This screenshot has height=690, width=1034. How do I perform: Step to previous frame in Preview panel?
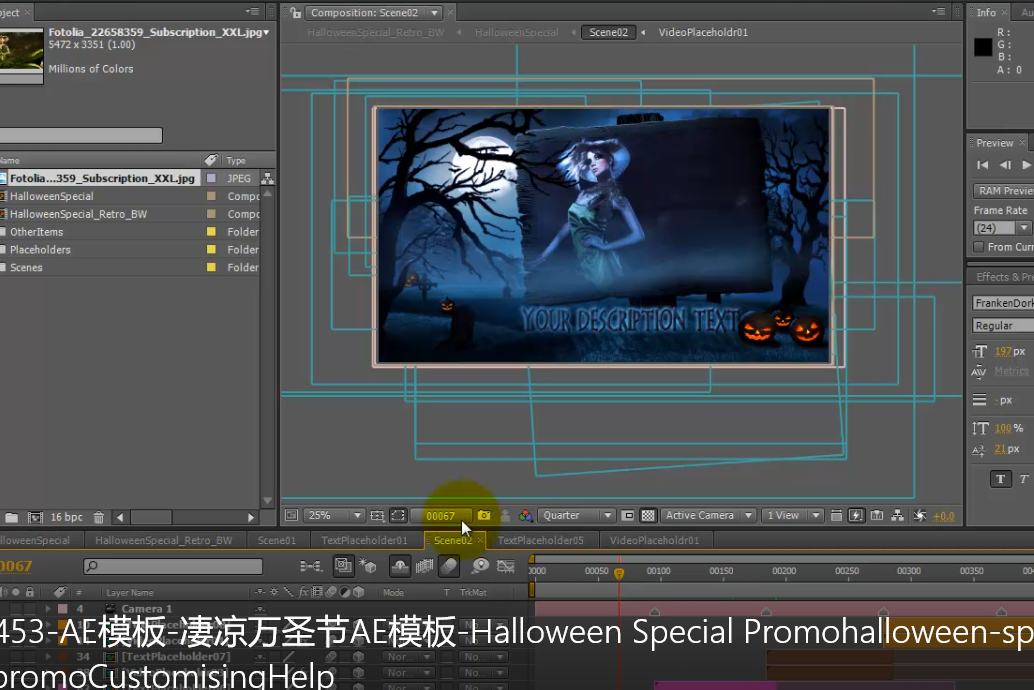(1005, 164)
